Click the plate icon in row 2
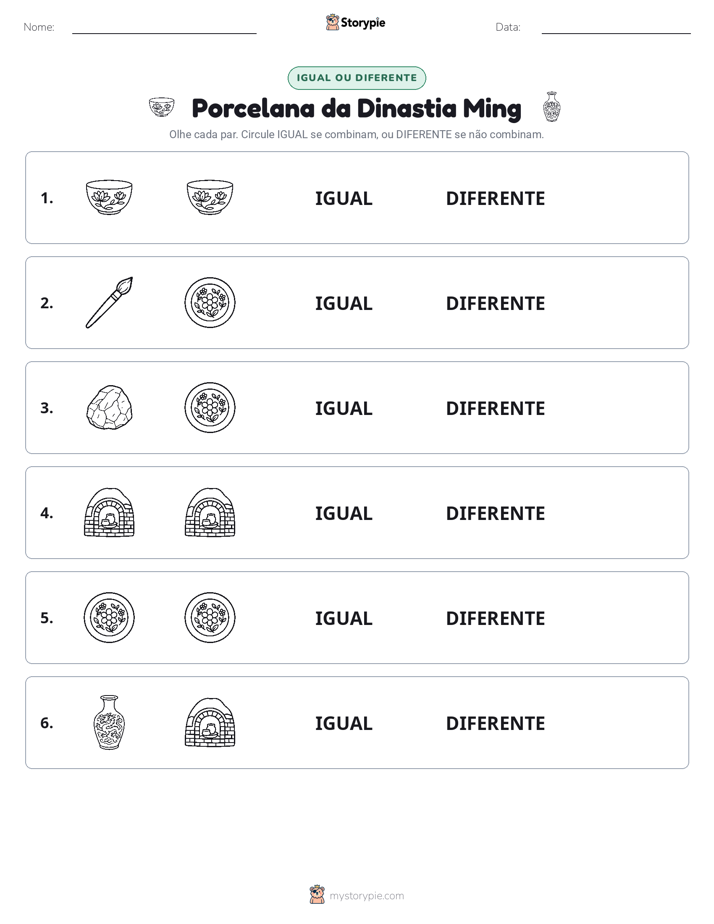 [x=210, y=302]
